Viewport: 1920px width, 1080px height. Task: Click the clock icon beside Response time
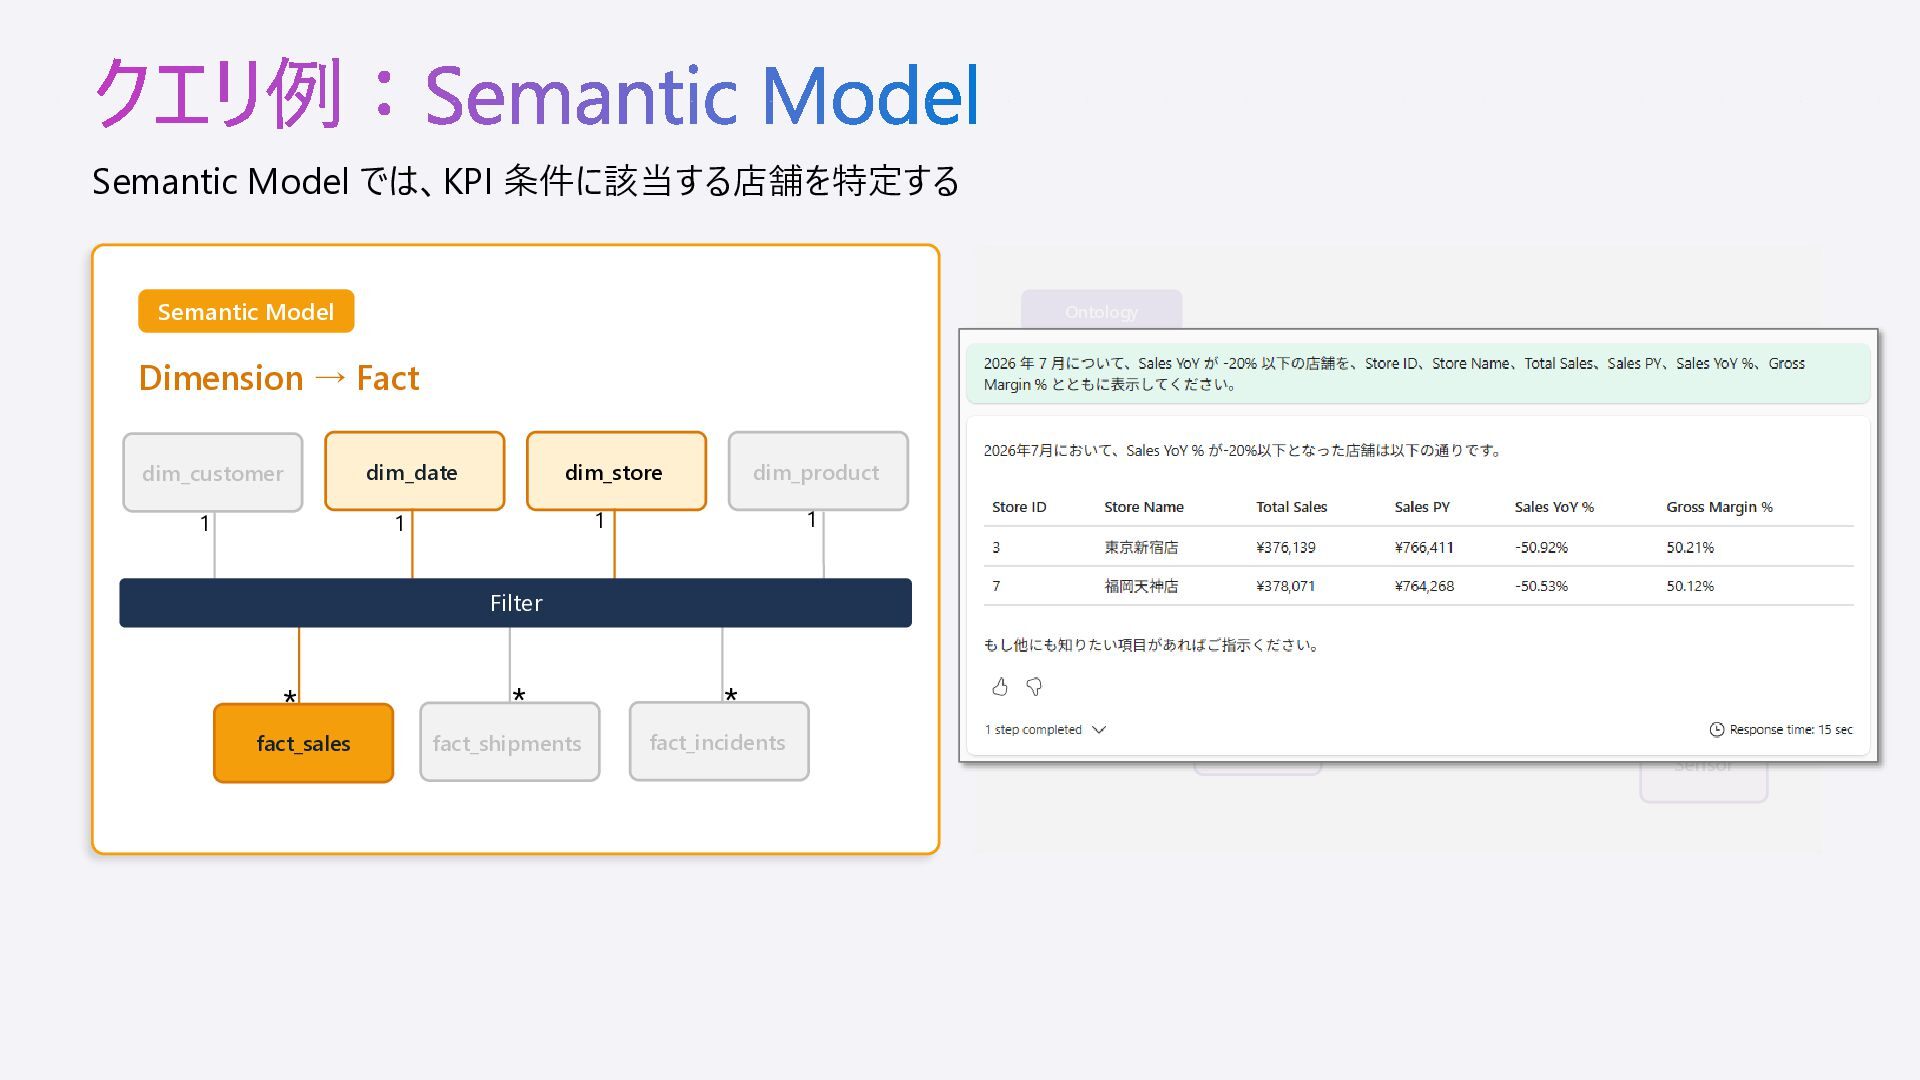tap(1716, 729)
